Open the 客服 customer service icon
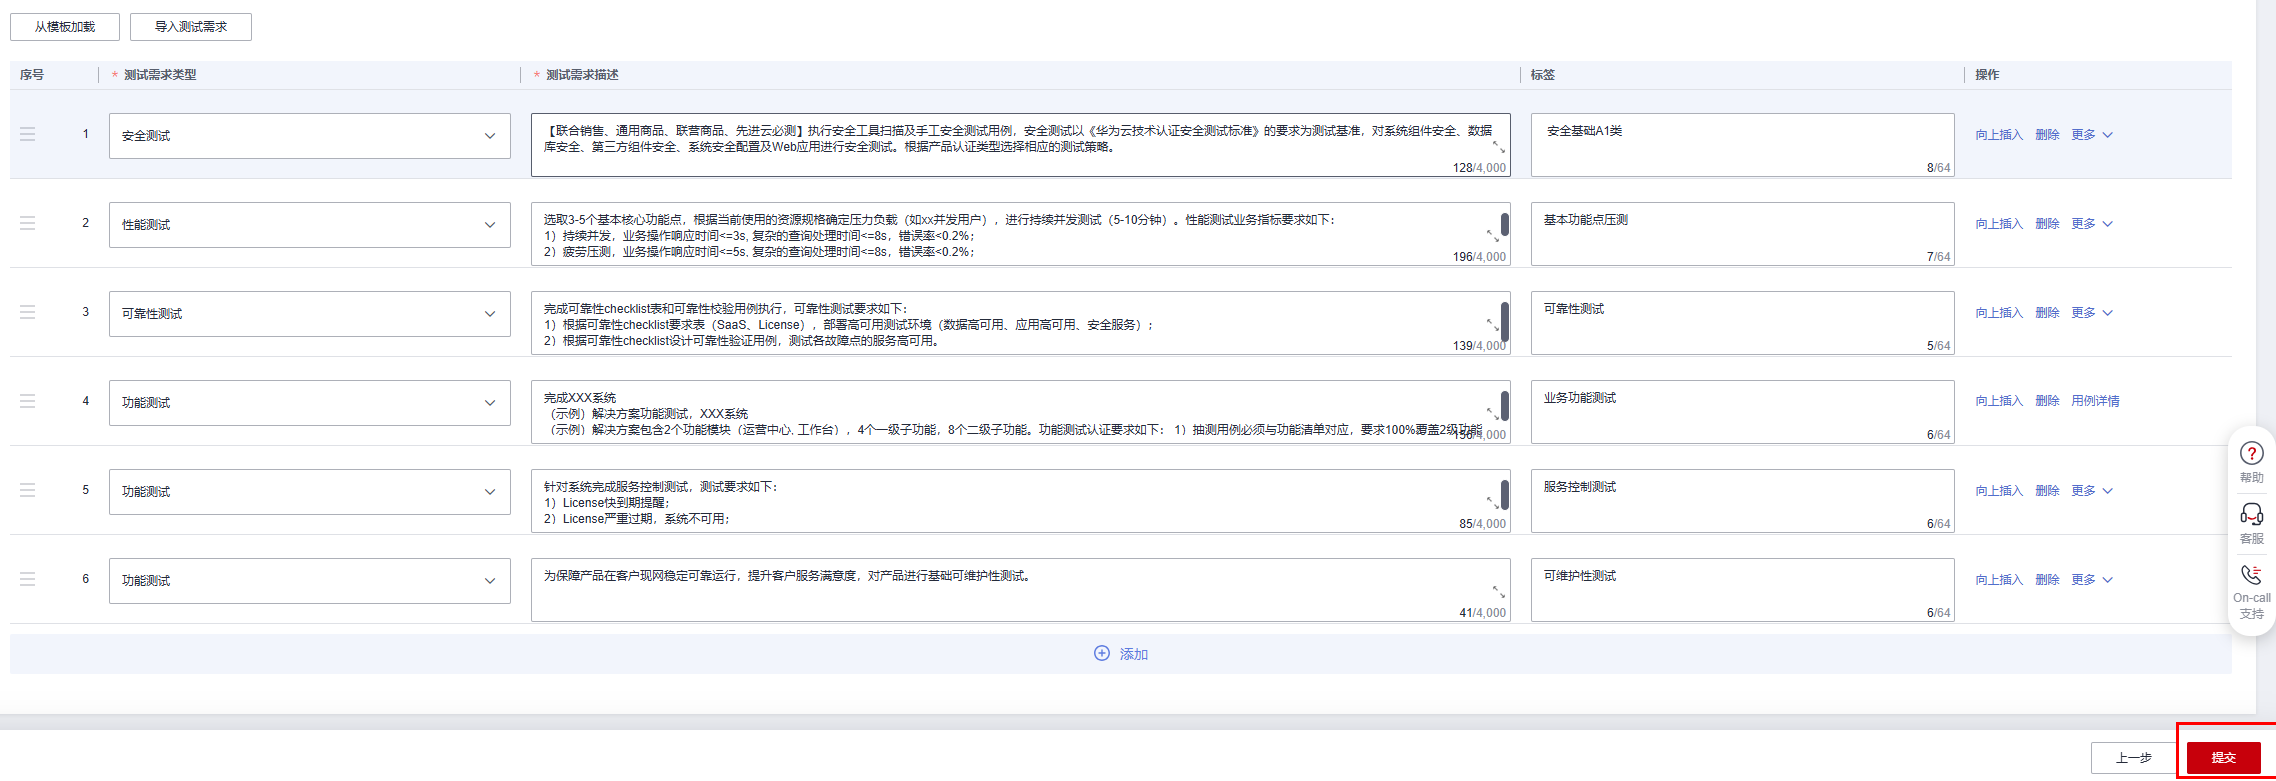The height and width of the screenshot is (781, 2276). (2251, 514)
